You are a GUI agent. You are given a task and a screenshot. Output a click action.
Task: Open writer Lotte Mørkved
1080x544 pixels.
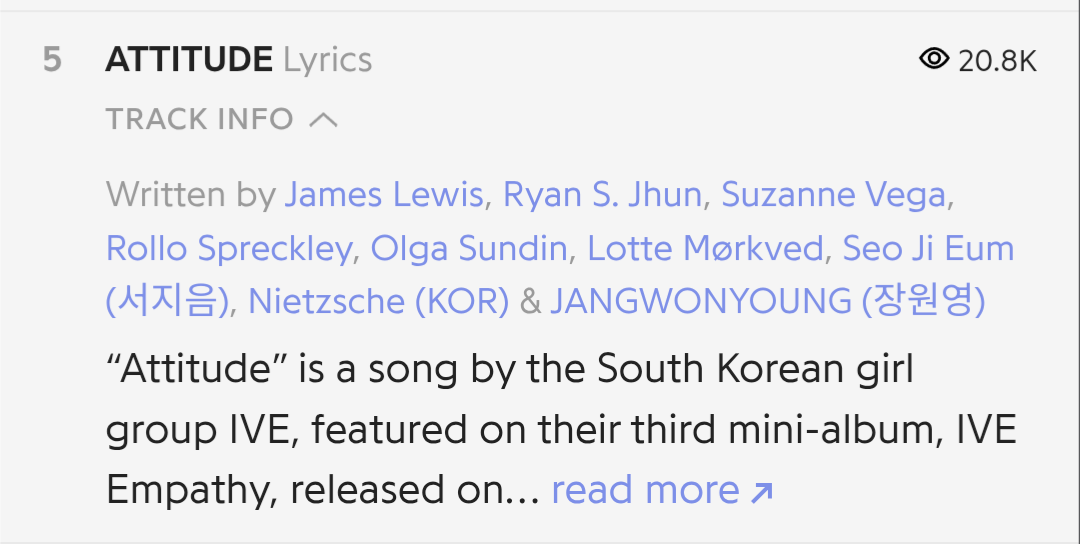(705, 248)
